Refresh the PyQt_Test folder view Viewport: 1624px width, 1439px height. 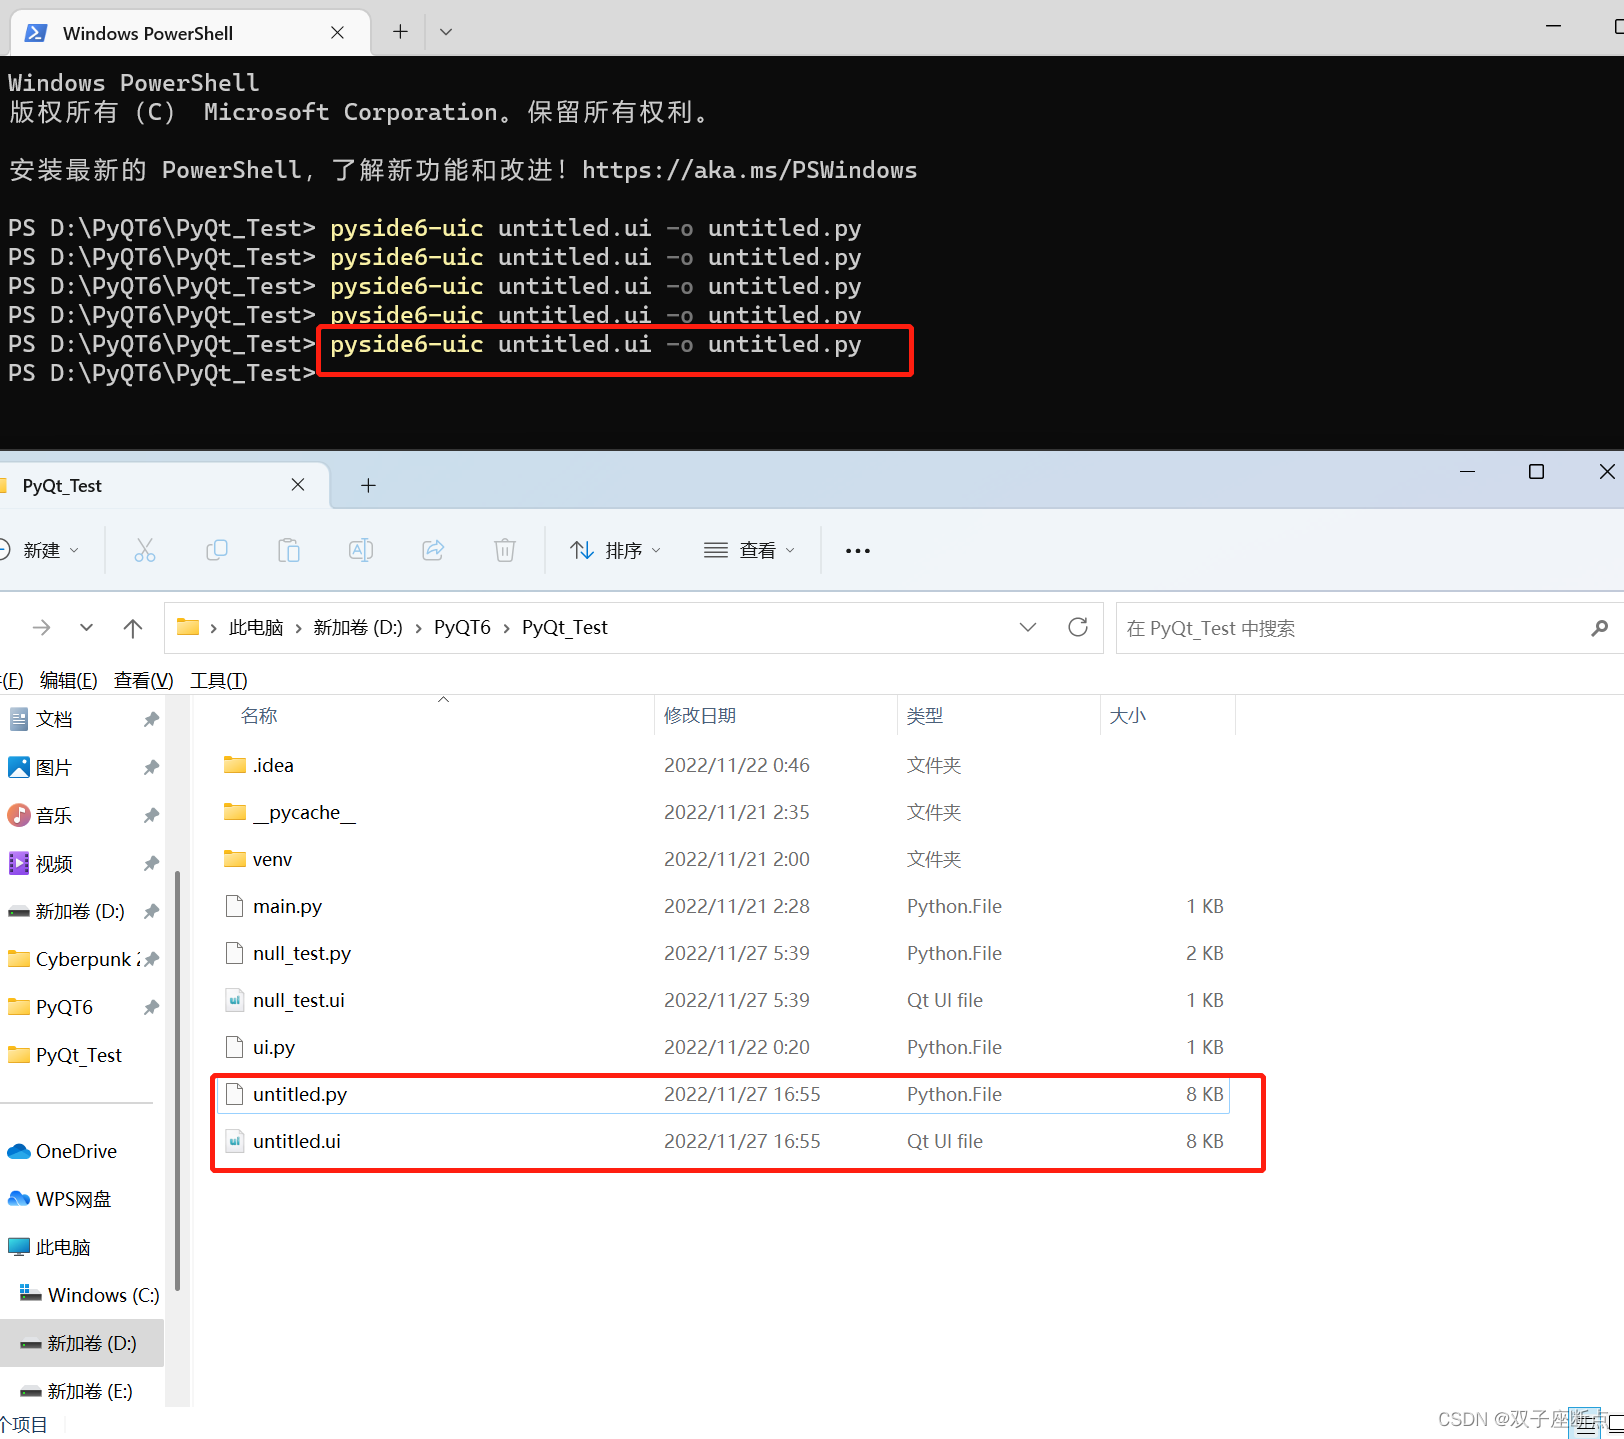1078,627
